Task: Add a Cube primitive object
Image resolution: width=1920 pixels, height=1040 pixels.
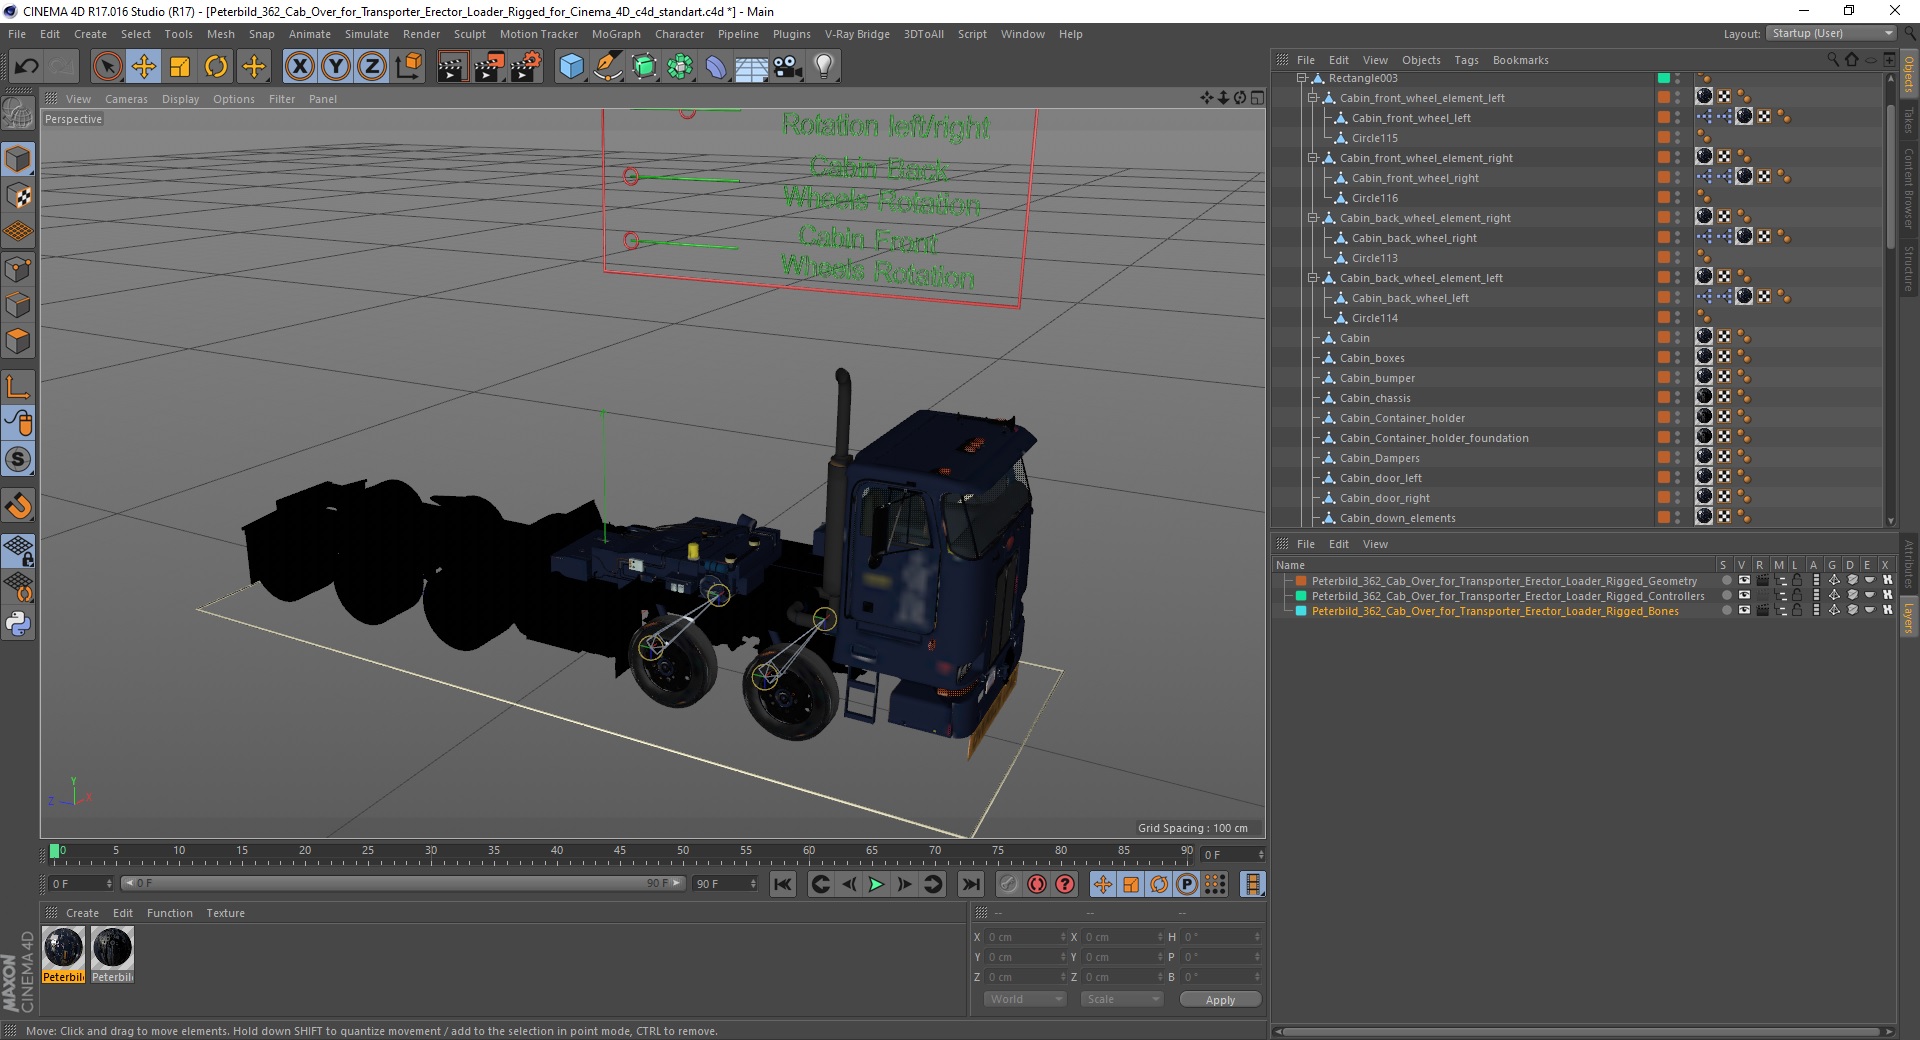Action: coord(571,67)
